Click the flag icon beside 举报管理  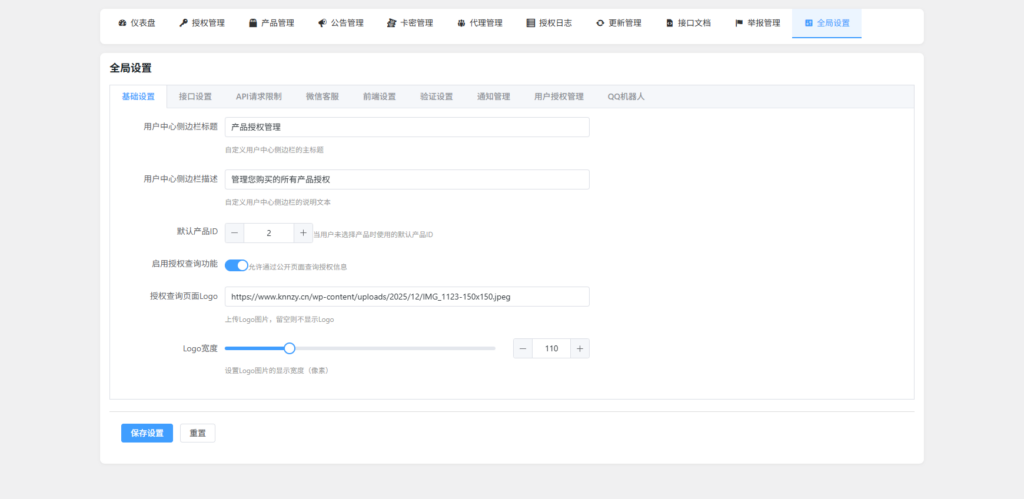click(739, 23)
